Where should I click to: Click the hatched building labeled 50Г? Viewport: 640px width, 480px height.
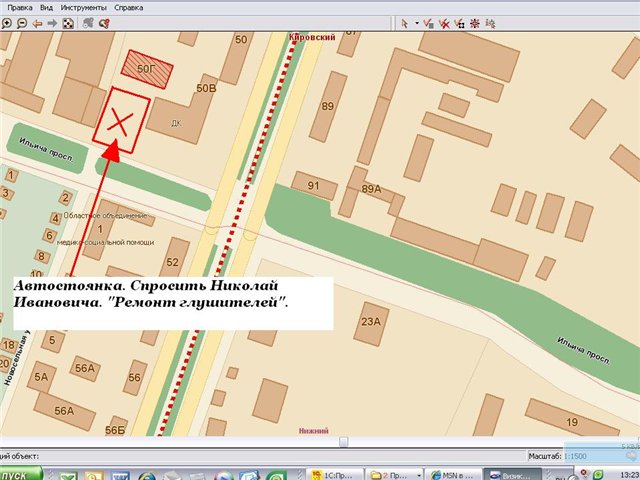click(146, 68)
